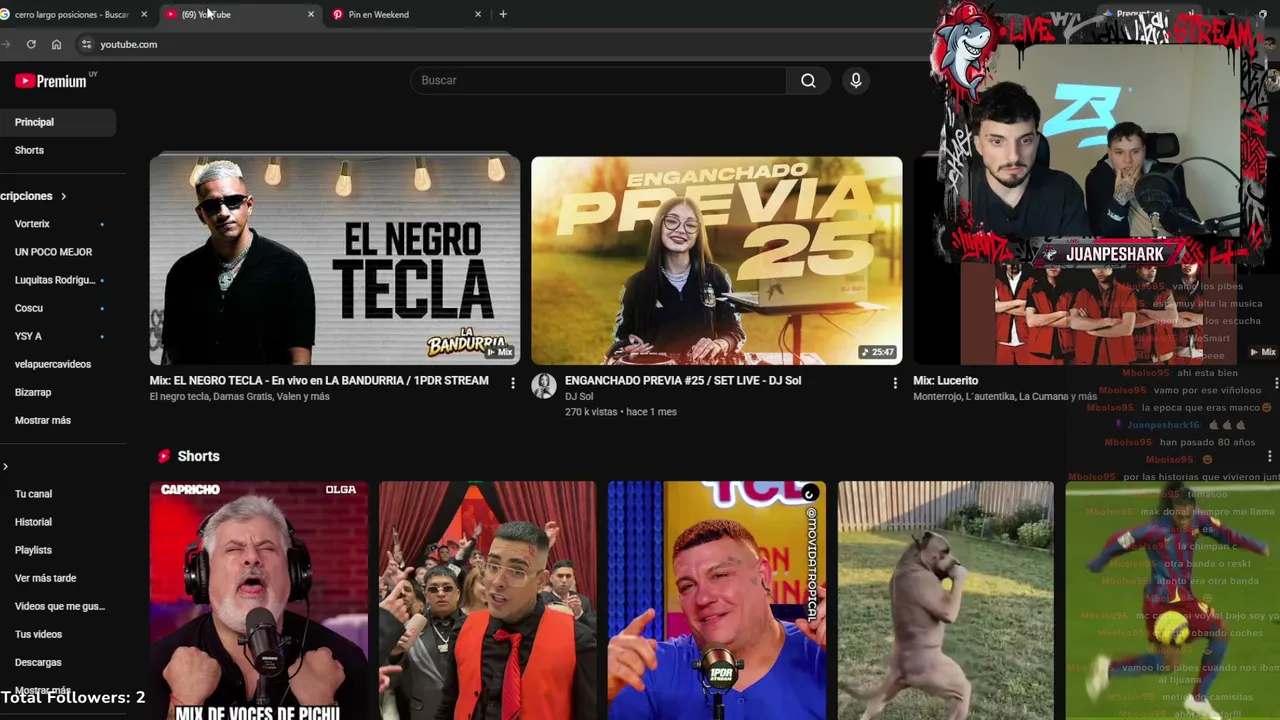Select Principal in the sidebar
The height and width of the screenshot is (720, 1280).
58,122
